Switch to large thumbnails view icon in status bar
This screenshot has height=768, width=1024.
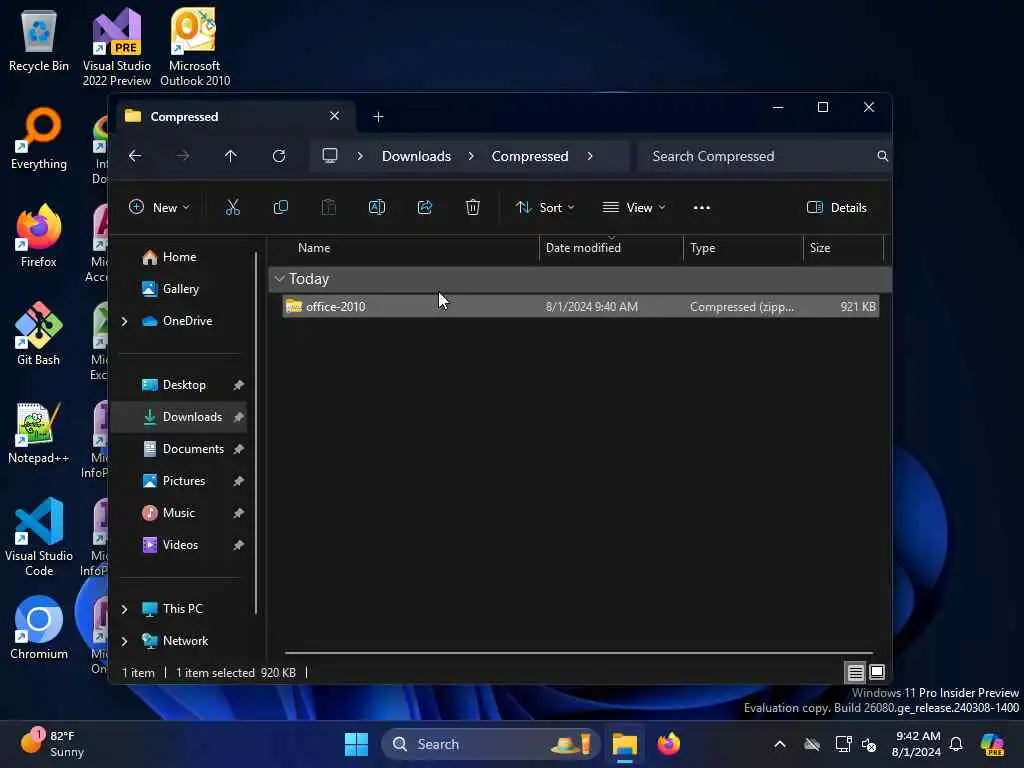877,672
